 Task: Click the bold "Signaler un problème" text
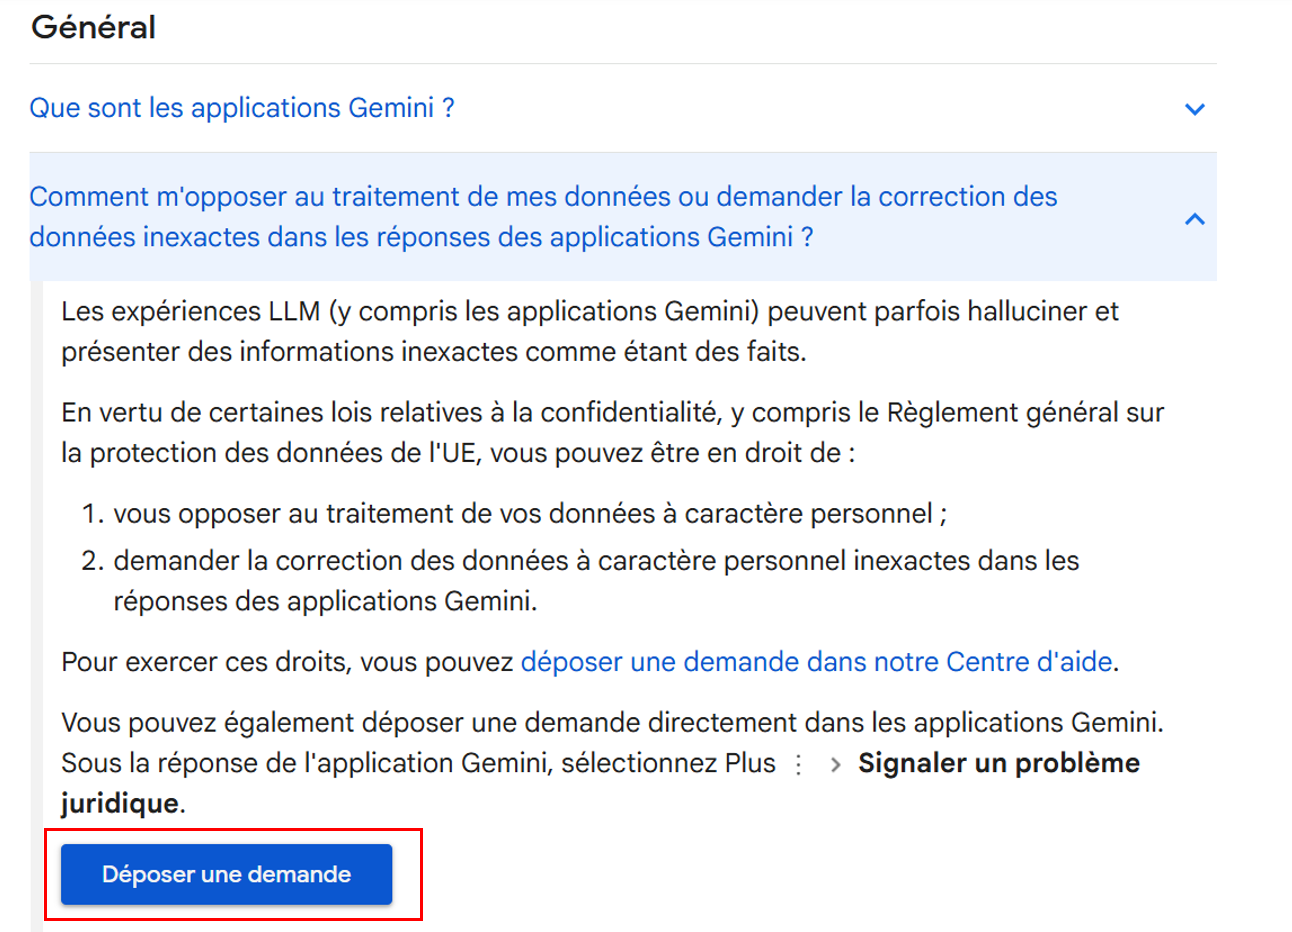(x=998, y=763)
